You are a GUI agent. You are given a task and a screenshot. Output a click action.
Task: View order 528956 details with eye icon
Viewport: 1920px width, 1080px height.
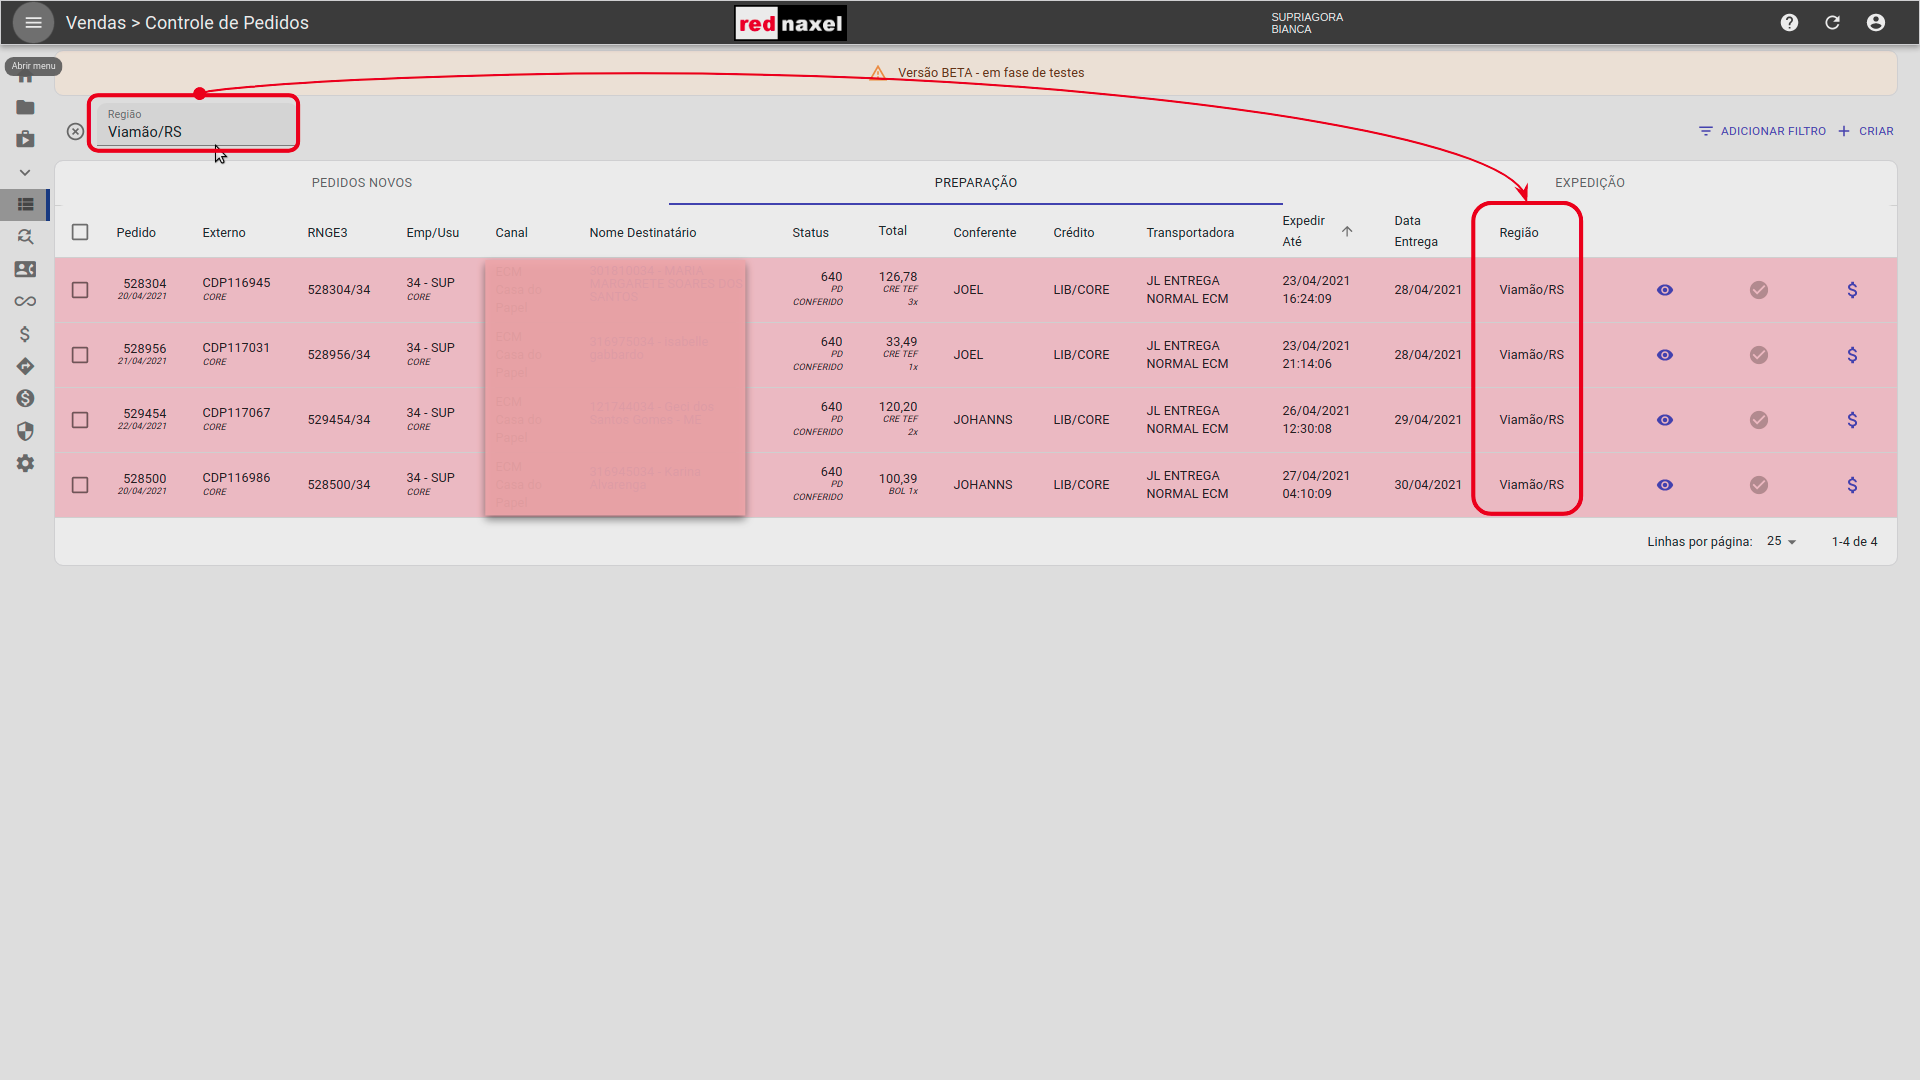pos(1664,355)
